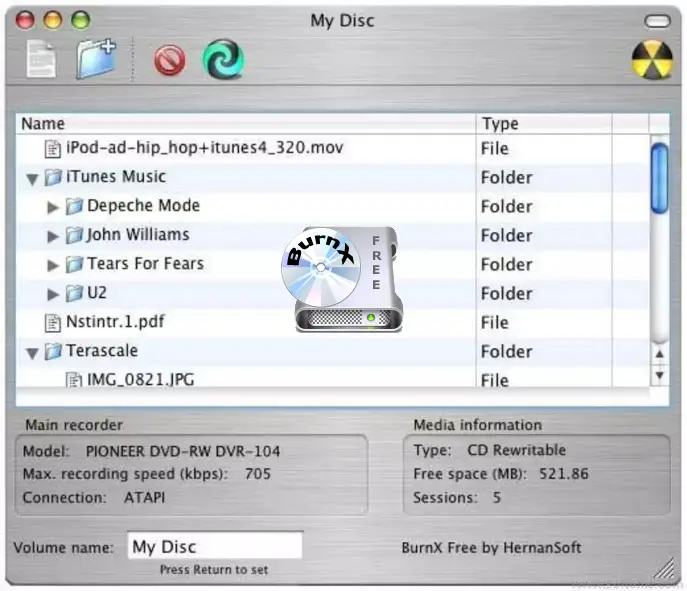Viewport: 687px width, 591px height.
Task: Click the U2 folder icon
Action: (74, 293)
